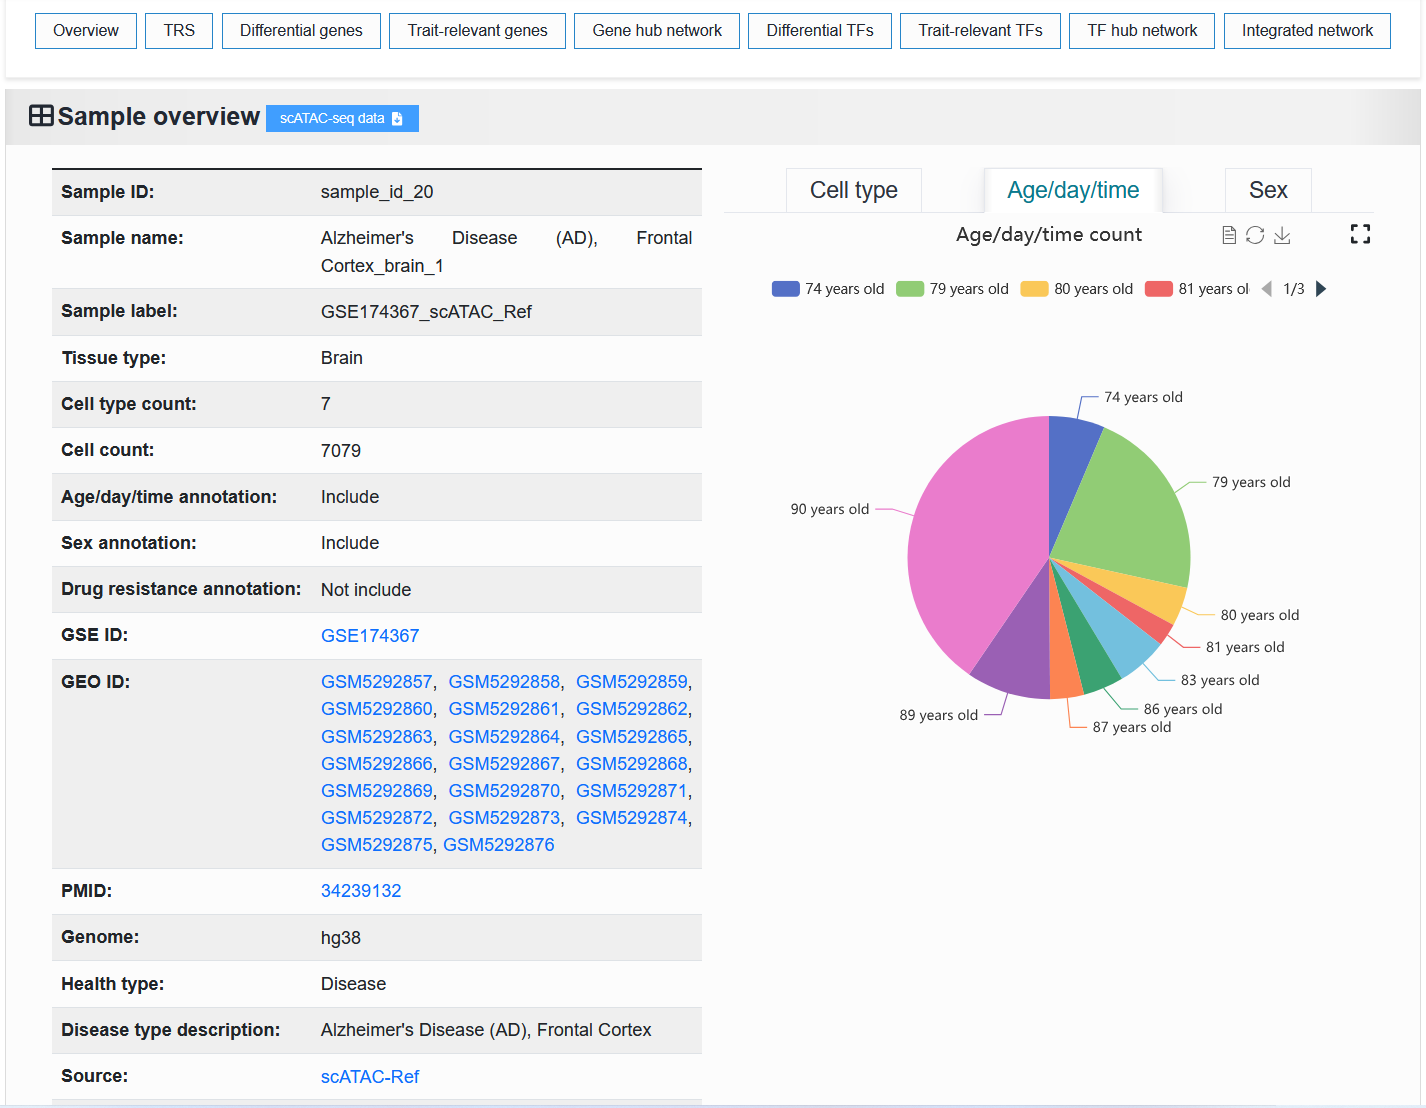The width and height of the screenshot is (1426, 1108).
Task: Open GSE174367 link
Action: pos(370,636)
